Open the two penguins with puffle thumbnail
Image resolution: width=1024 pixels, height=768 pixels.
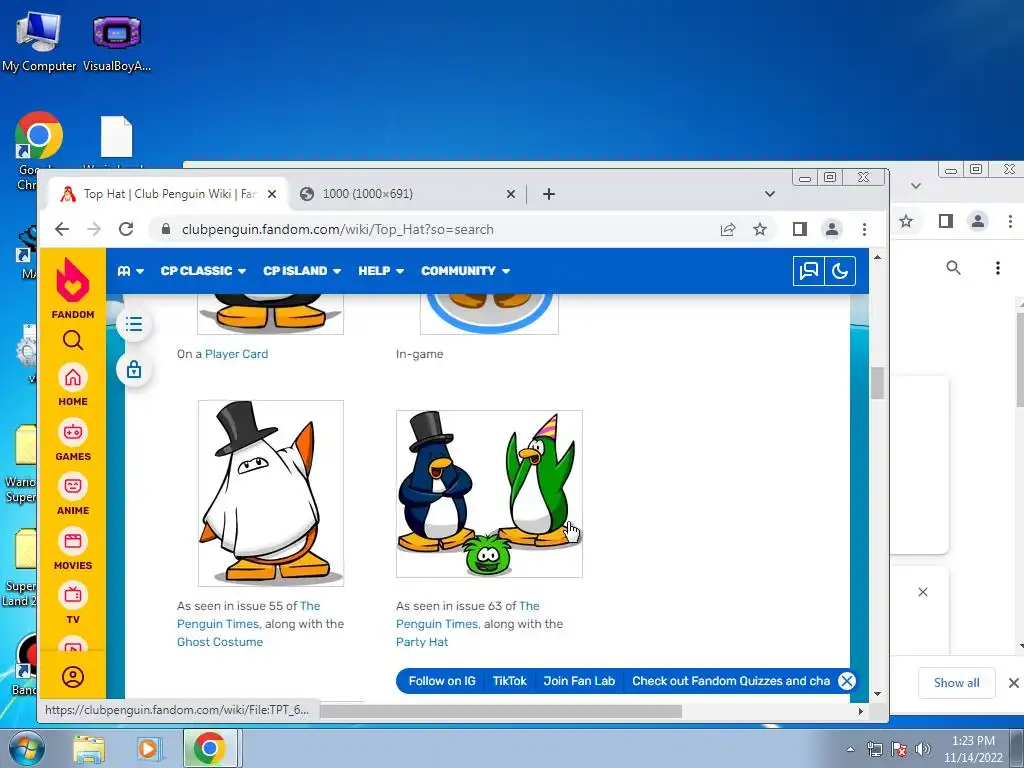[489, 494]
